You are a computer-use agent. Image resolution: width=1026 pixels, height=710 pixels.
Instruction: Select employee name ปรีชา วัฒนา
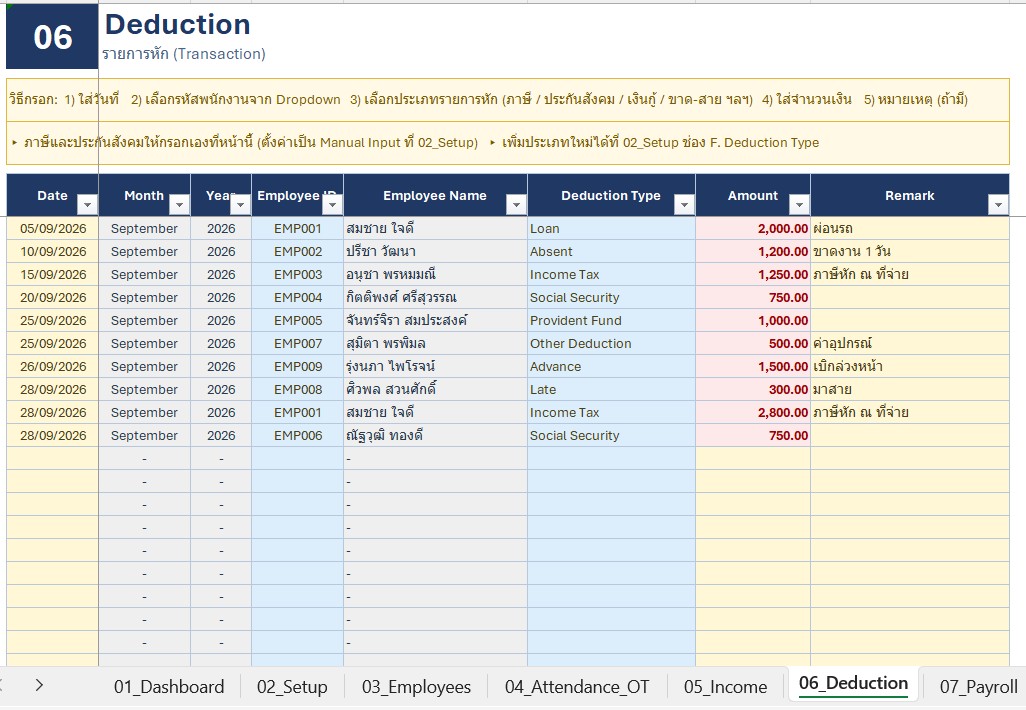coord(435,251)
